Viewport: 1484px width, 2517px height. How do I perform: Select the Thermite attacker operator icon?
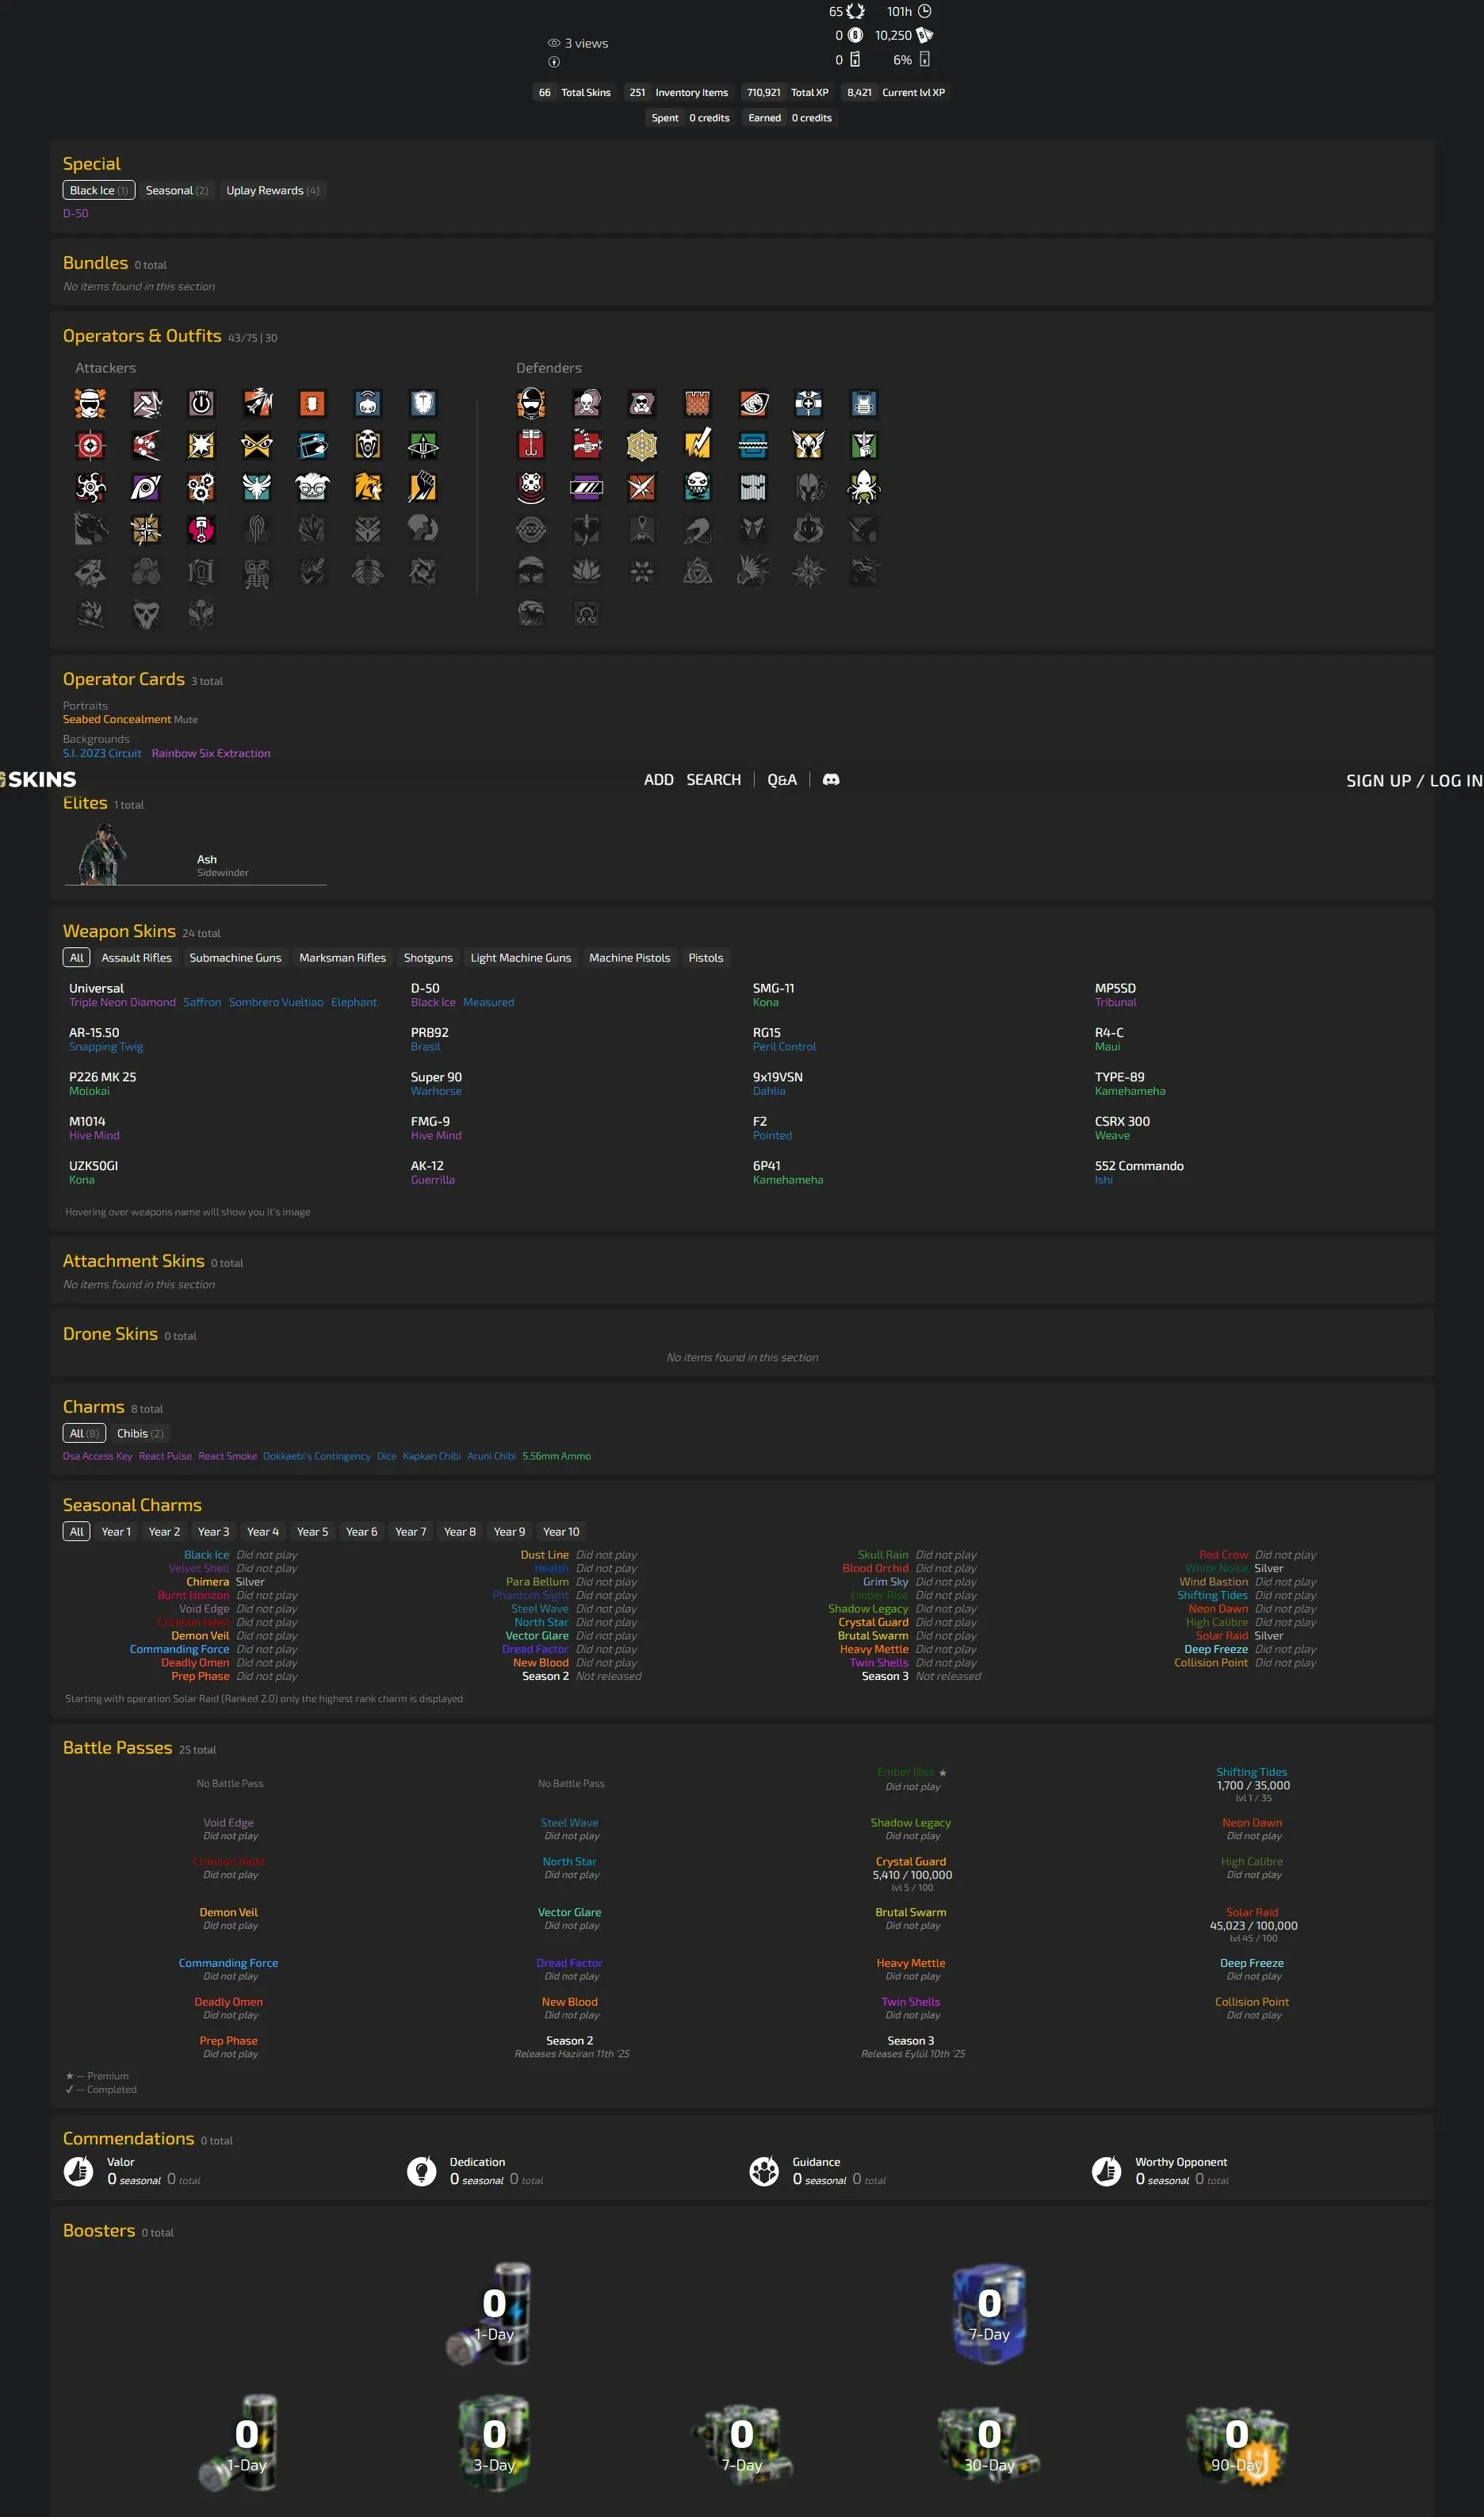(312, 403)
